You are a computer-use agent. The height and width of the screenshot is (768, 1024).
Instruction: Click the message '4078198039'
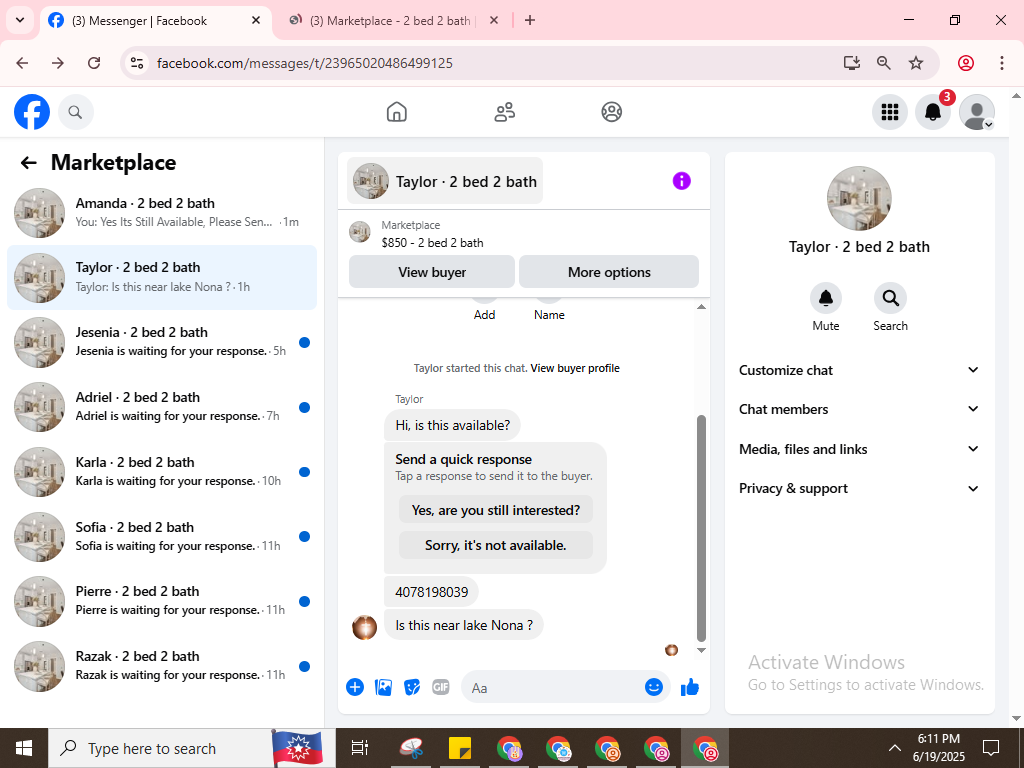pos(431,592)
